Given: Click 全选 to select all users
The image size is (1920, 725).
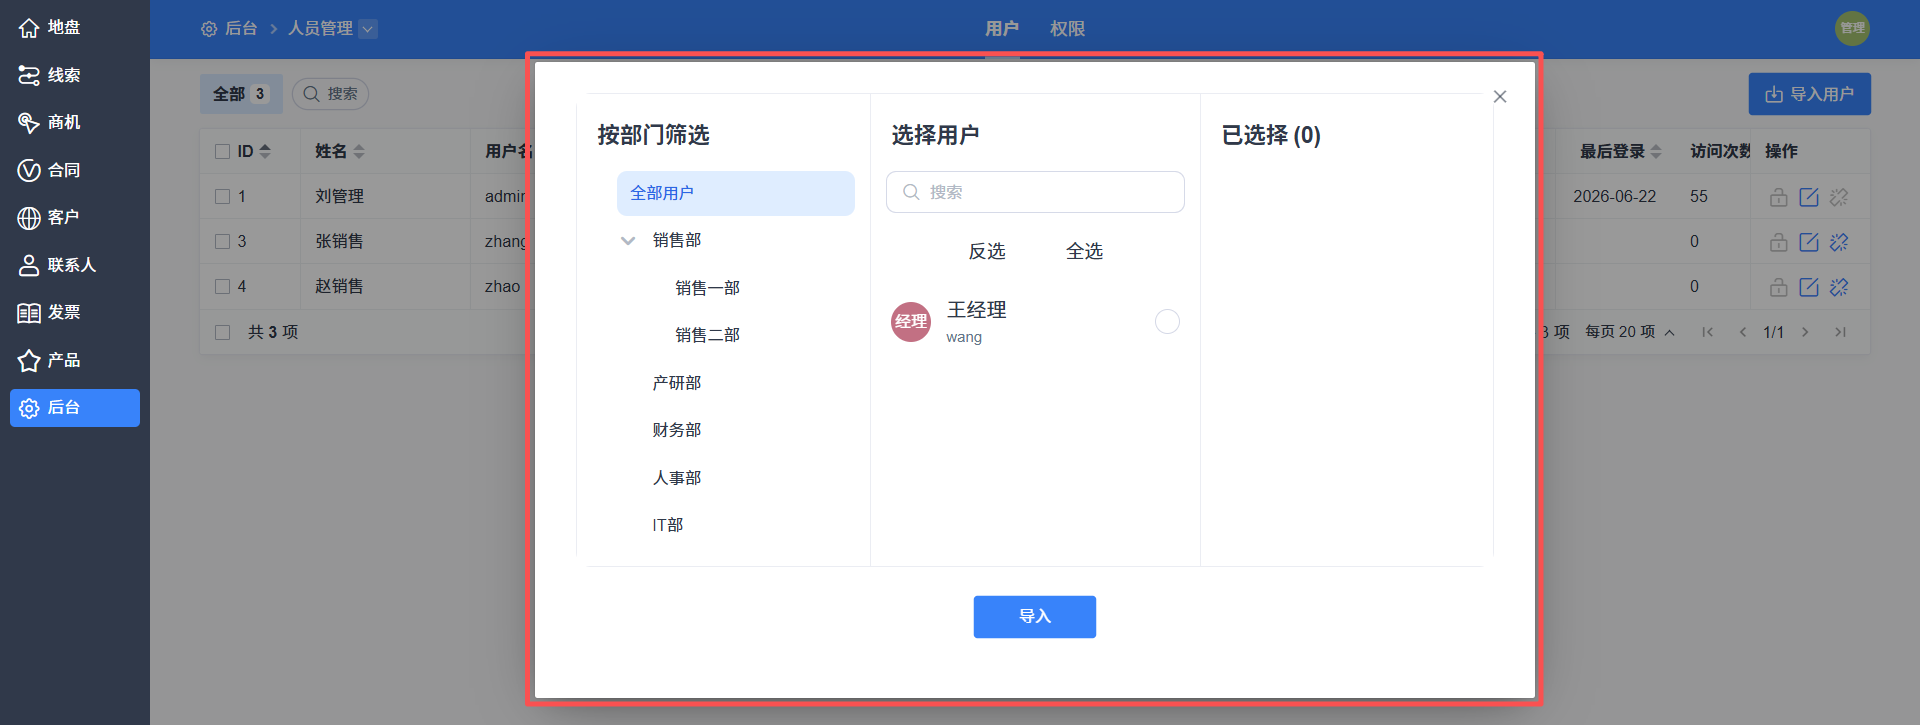Looking at the screenshot, I should coord(1084,251).
